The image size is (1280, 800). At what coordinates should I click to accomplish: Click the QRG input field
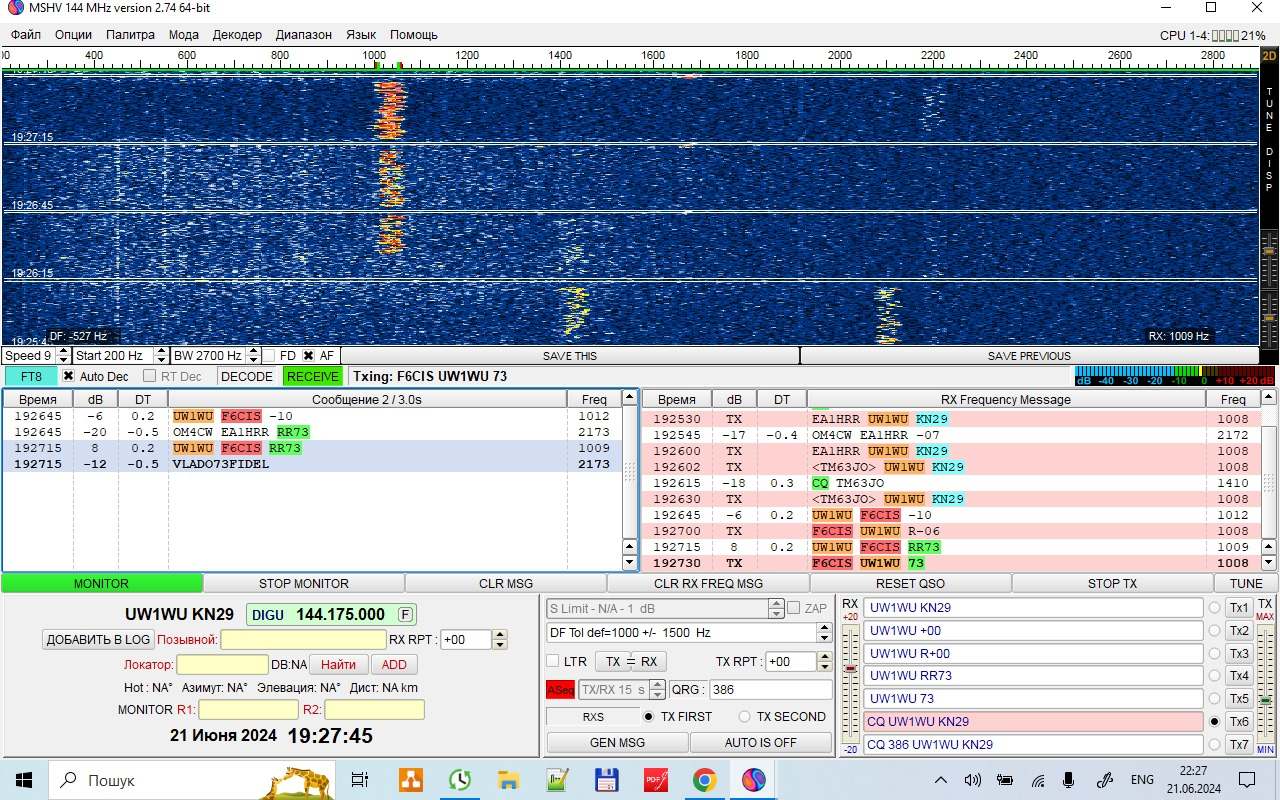coord(771,689)
